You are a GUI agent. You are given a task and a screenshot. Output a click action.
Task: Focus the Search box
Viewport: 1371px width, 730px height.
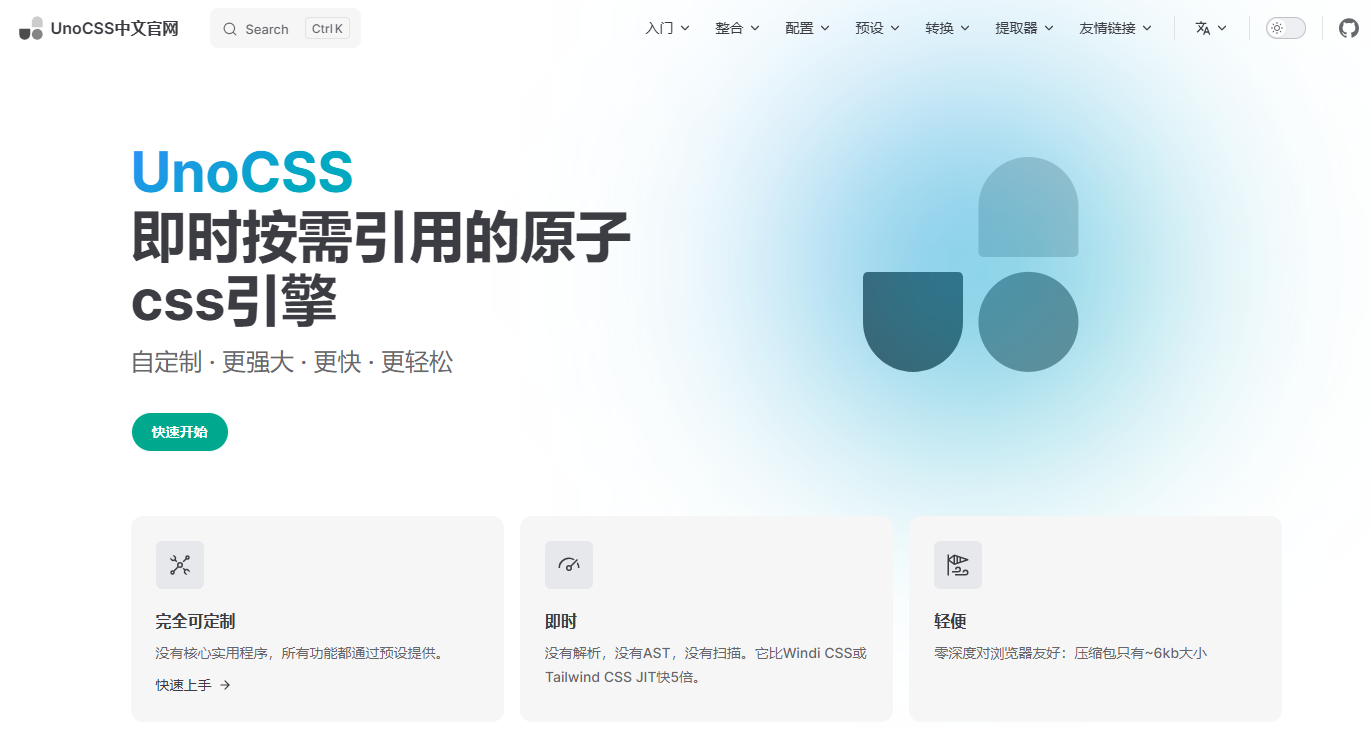[x=285, y=28]
